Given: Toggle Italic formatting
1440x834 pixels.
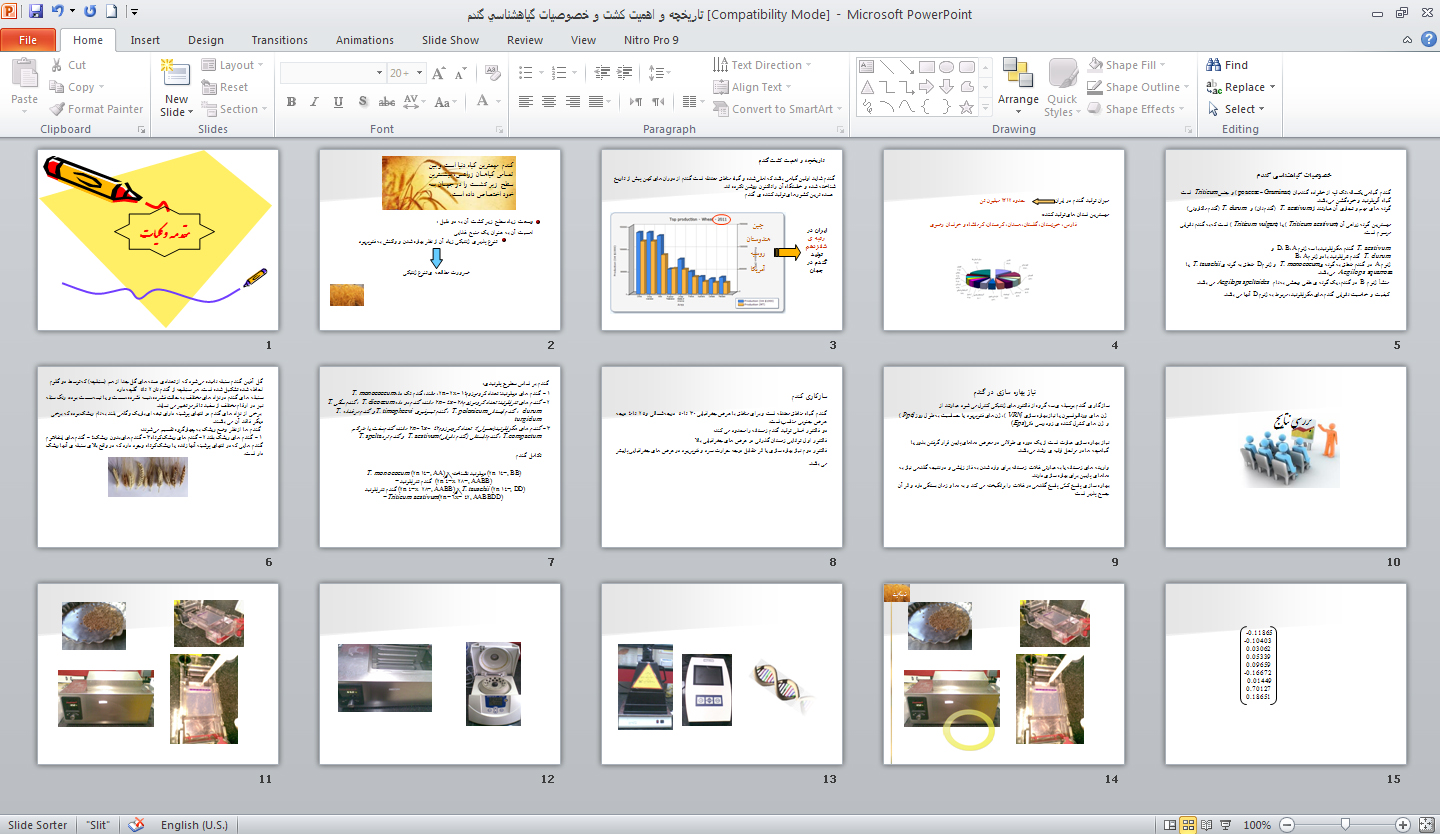Looking at the screenshot, I should 315,102.
